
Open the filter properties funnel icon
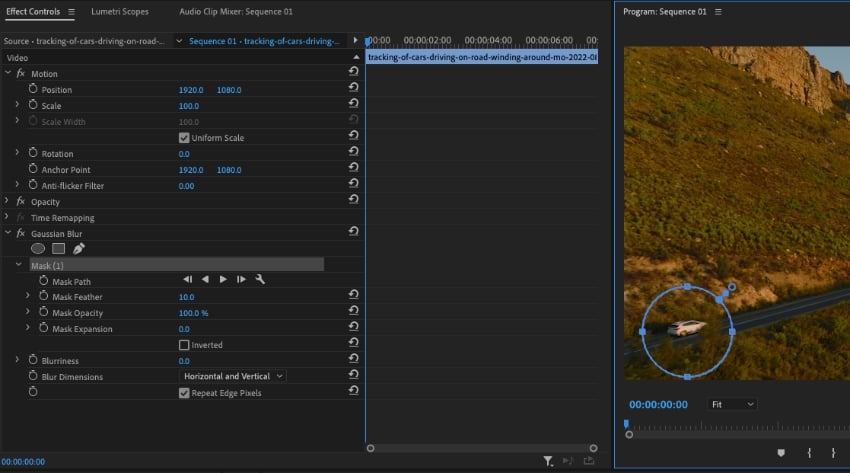[x=548, y=461]
